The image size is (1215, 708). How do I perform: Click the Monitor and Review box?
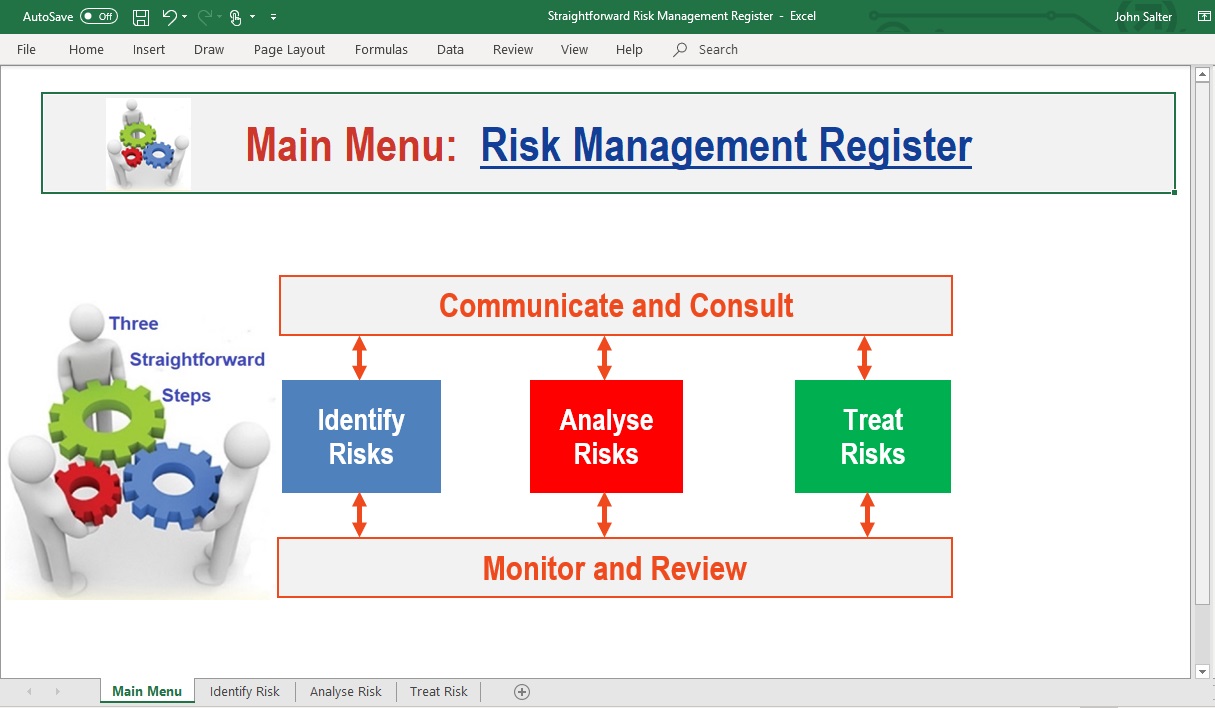[615, 568]
